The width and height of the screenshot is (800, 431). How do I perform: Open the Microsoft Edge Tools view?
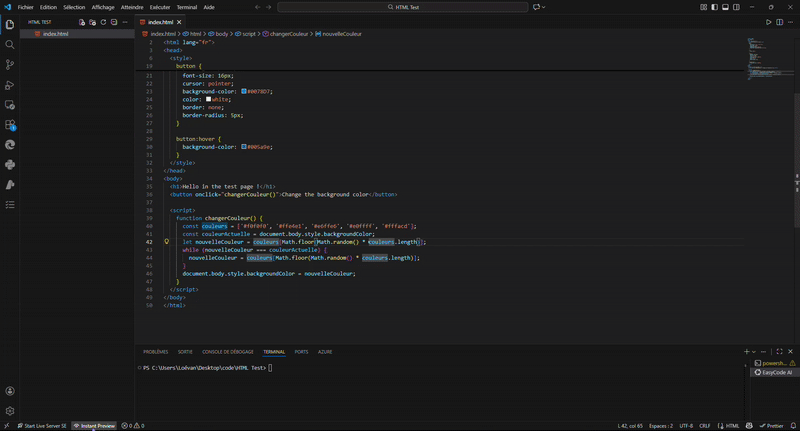[x=10, y=144]
